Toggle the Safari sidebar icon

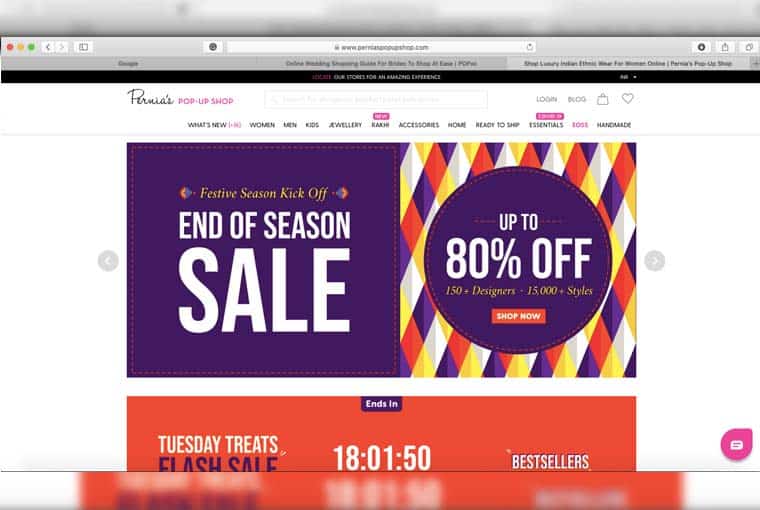(83, 47)
